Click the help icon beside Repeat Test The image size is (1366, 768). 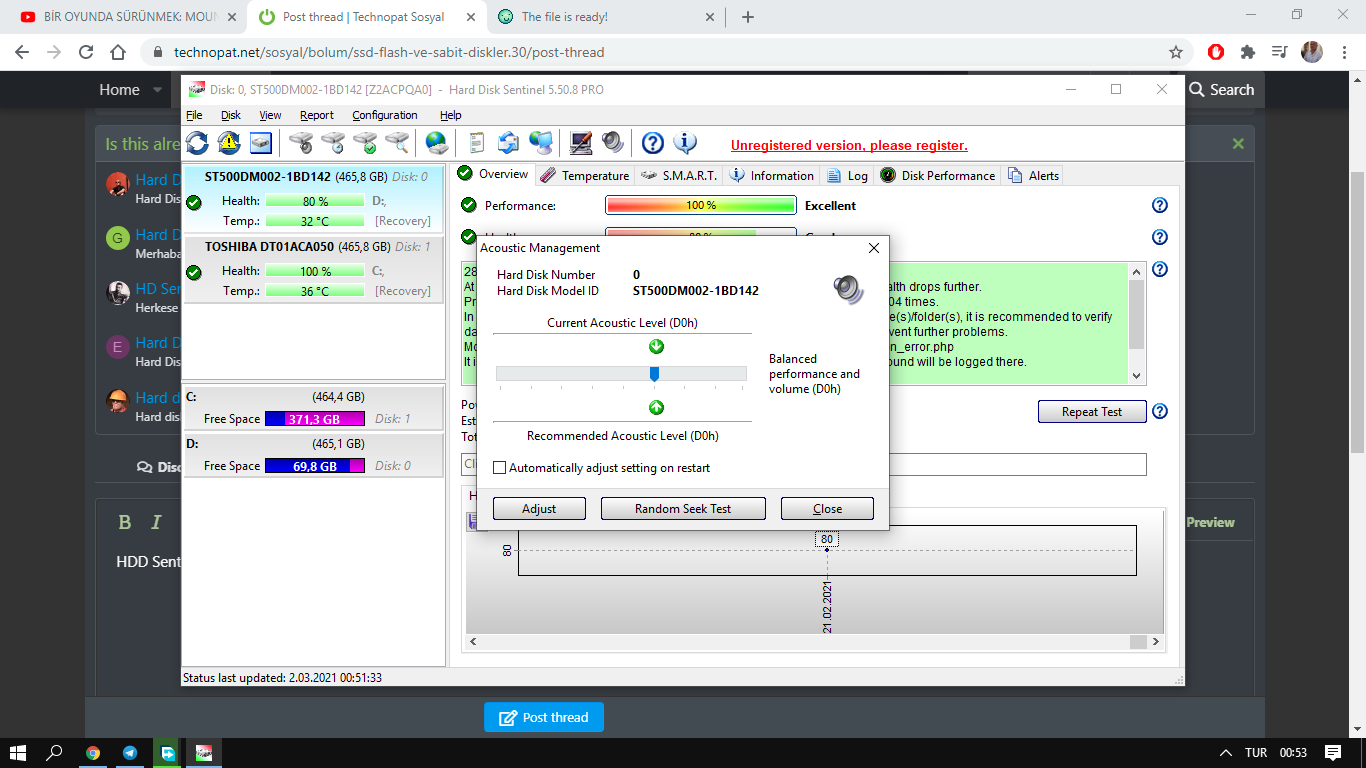1160,411
